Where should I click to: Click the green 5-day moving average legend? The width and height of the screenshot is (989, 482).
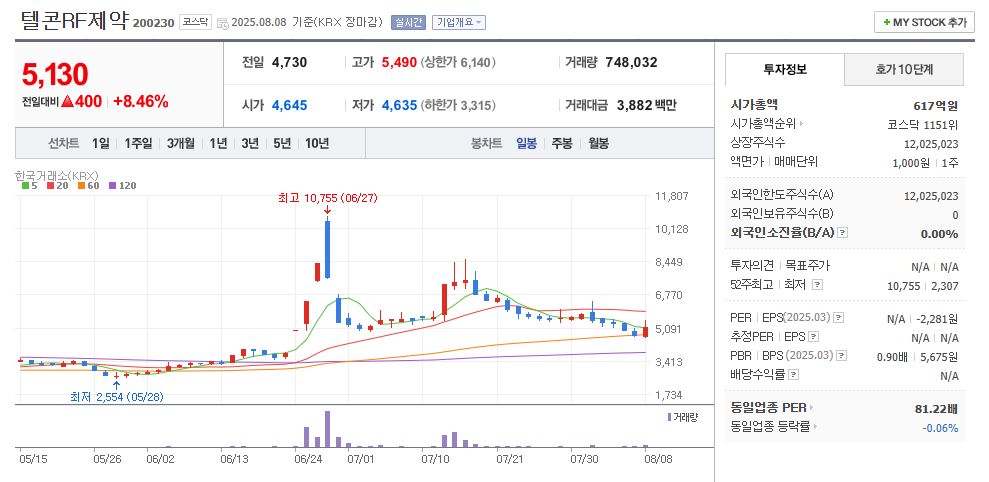(30, 185)
